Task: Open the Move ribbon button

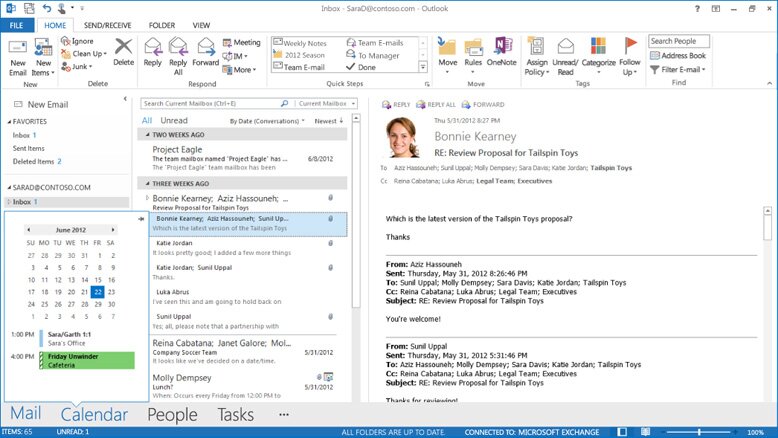Action: pyautogui.click(x=448, y=57)
